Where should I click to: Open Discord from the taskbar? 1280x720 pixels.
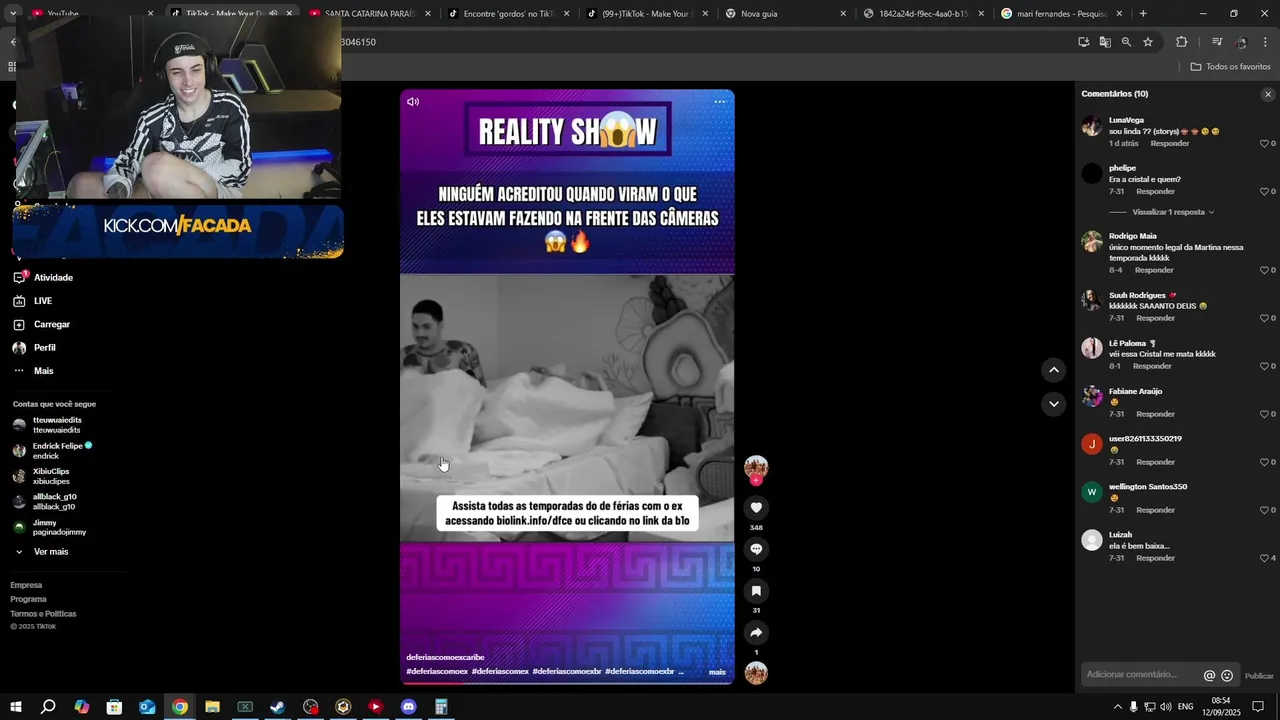[408, 707]
